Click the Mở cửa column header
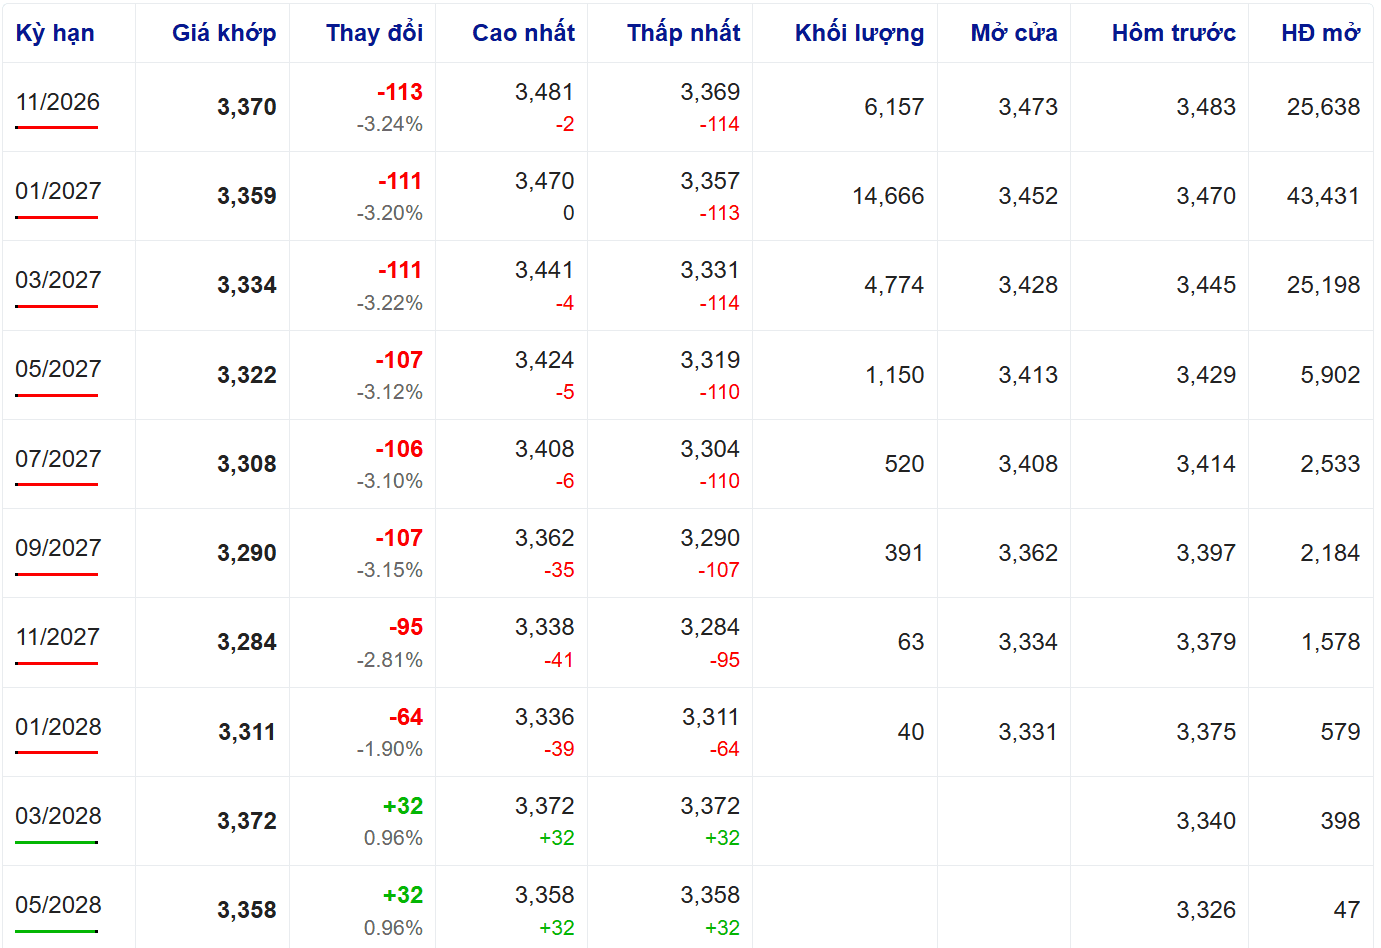This screenshot has width=1381, height=948. 1013,33
